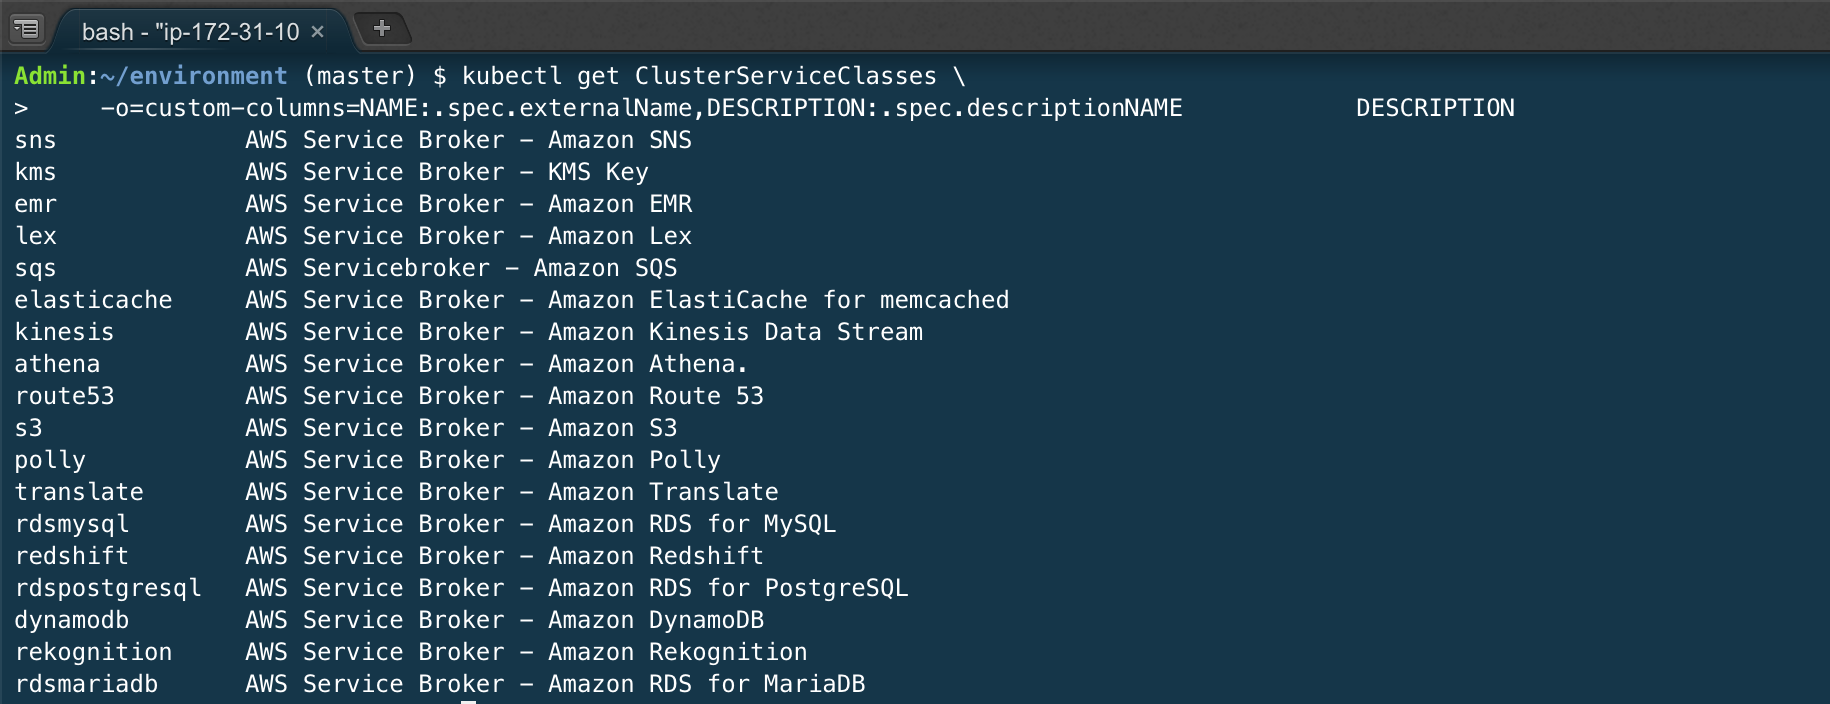
Task: Select the route53 service class entry
Action: tap(64, 396)
